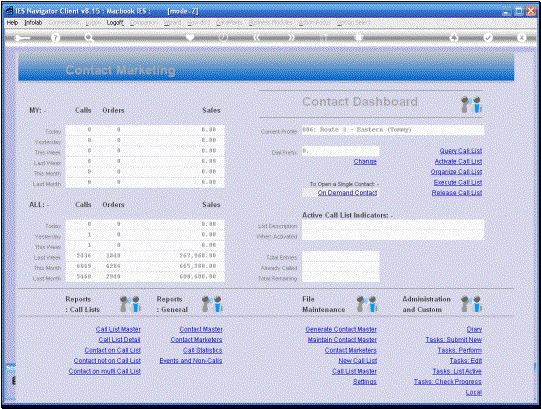
Task: Open the Query Call List link
Action: click(x=461, y=151)
